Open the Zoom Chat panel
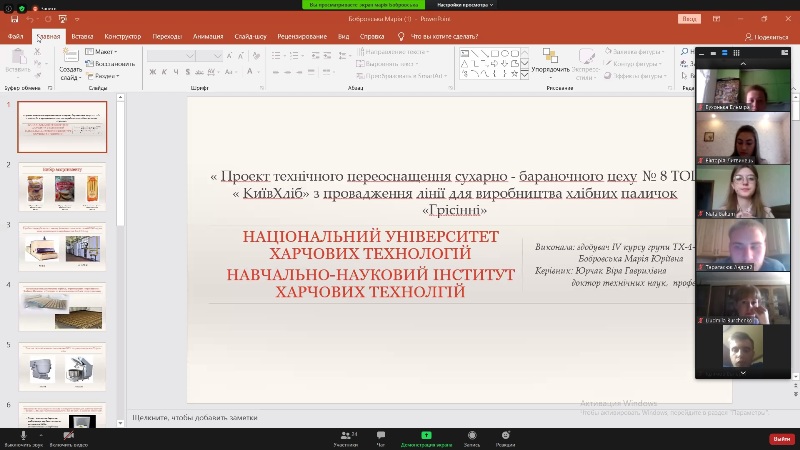Image resolution: width=800 pixels, height=450 pixels. [x=380, y=437]
